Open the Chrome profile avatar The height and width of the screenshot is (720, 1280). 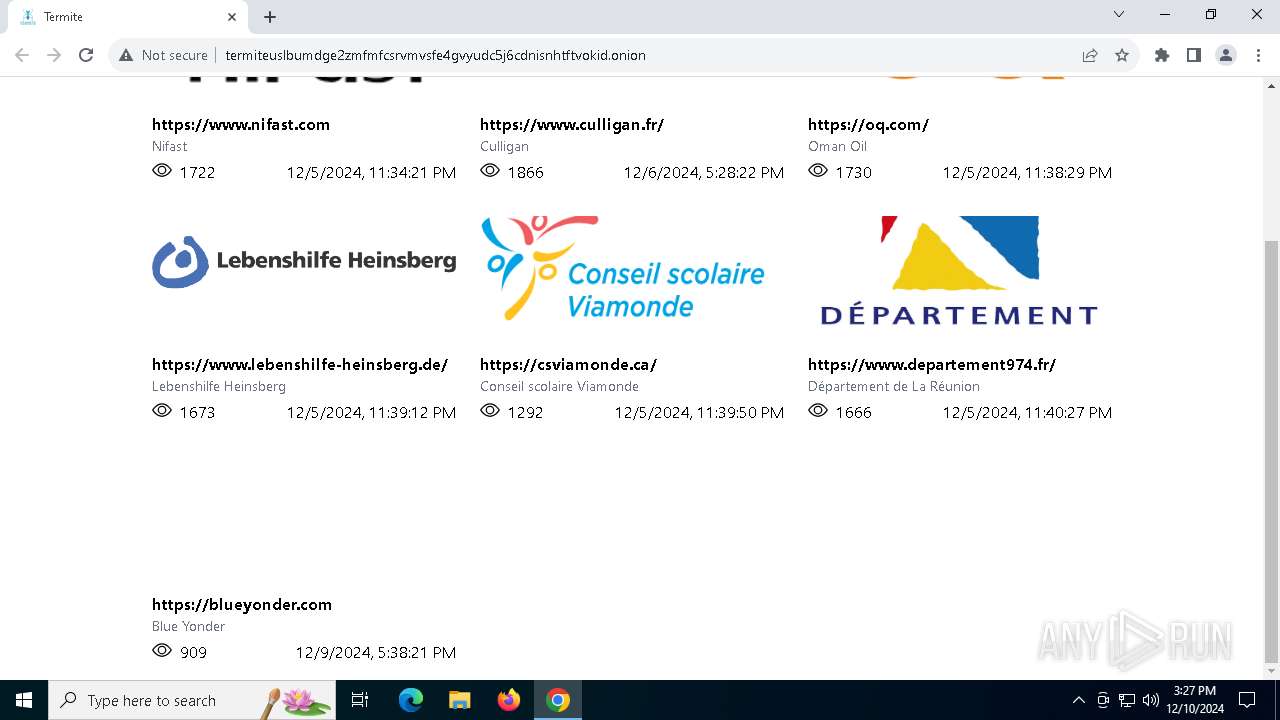tap(1226, 55)
